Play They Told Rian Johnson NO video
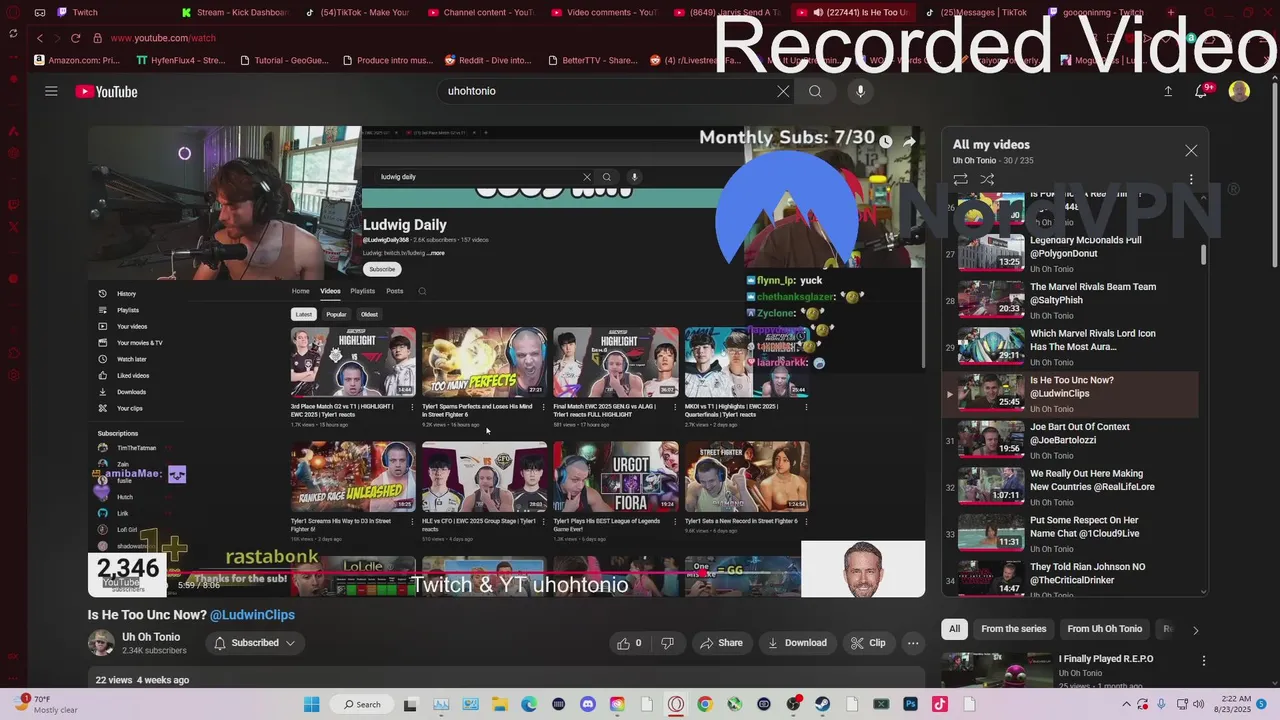 pyautogui.click(x=1070, y=580)
